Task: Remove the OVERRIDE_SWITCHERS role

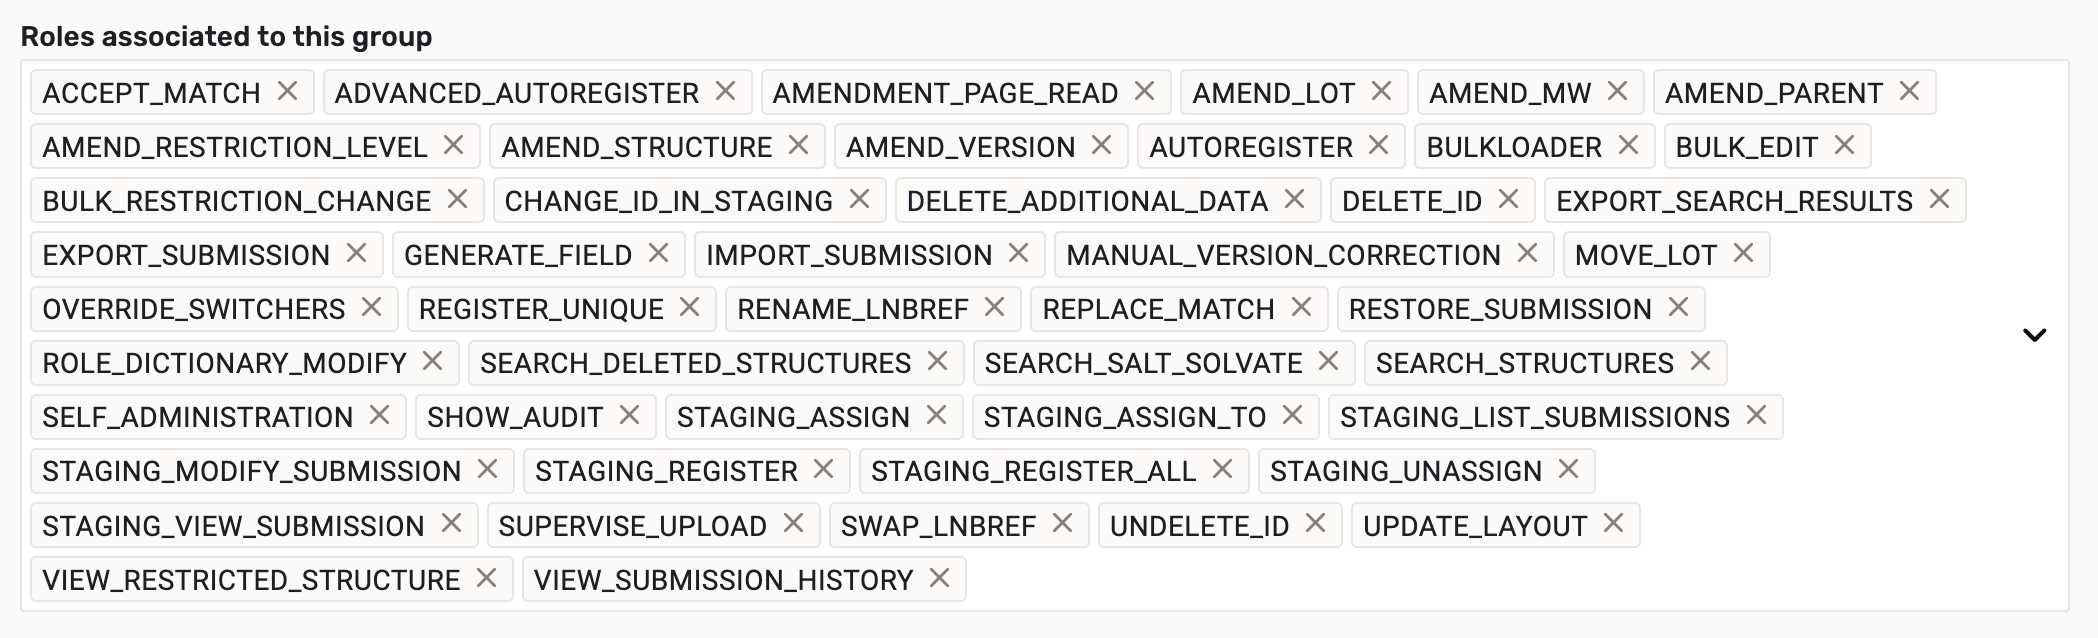Action: click(x=371, y=308)
